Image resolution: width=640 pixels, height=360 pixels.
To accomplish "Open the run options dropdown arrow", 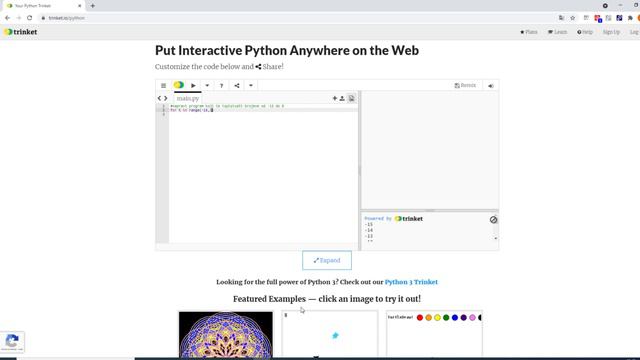I will (207, 85).
